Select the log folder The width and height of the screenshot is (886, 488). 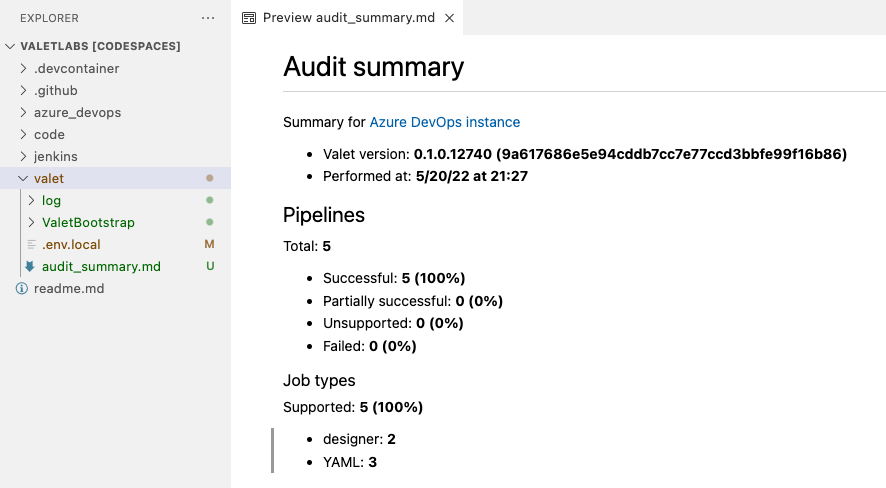pyautogui.click(x=115, y=201)
